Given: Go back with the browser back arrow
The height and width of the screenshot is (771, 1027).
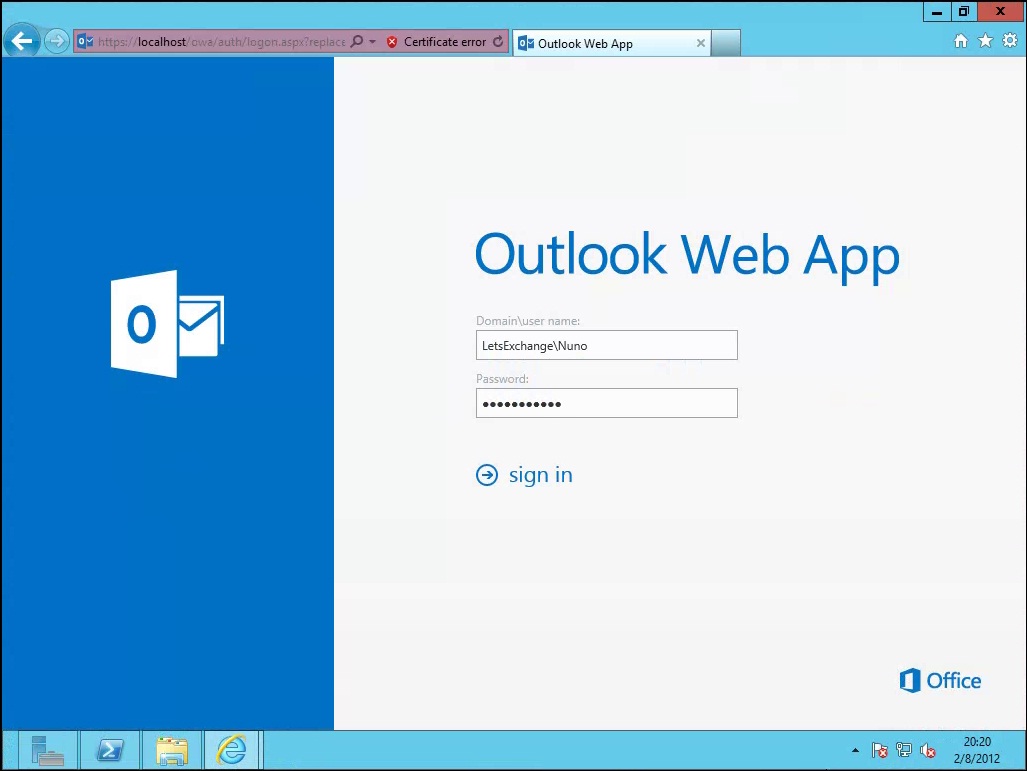Looking at the screenshot, I should click(x=22, y=41).
